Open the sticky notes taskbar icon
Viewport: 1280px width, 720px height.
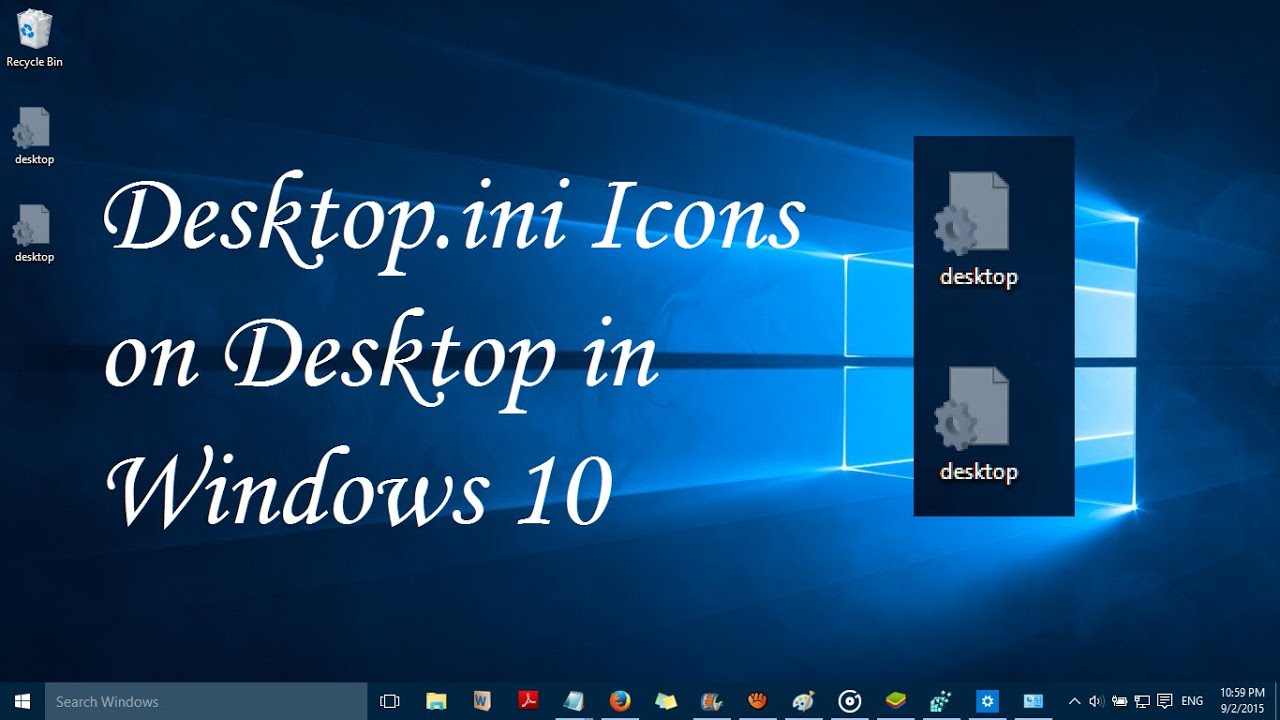(x=666, y=701)
